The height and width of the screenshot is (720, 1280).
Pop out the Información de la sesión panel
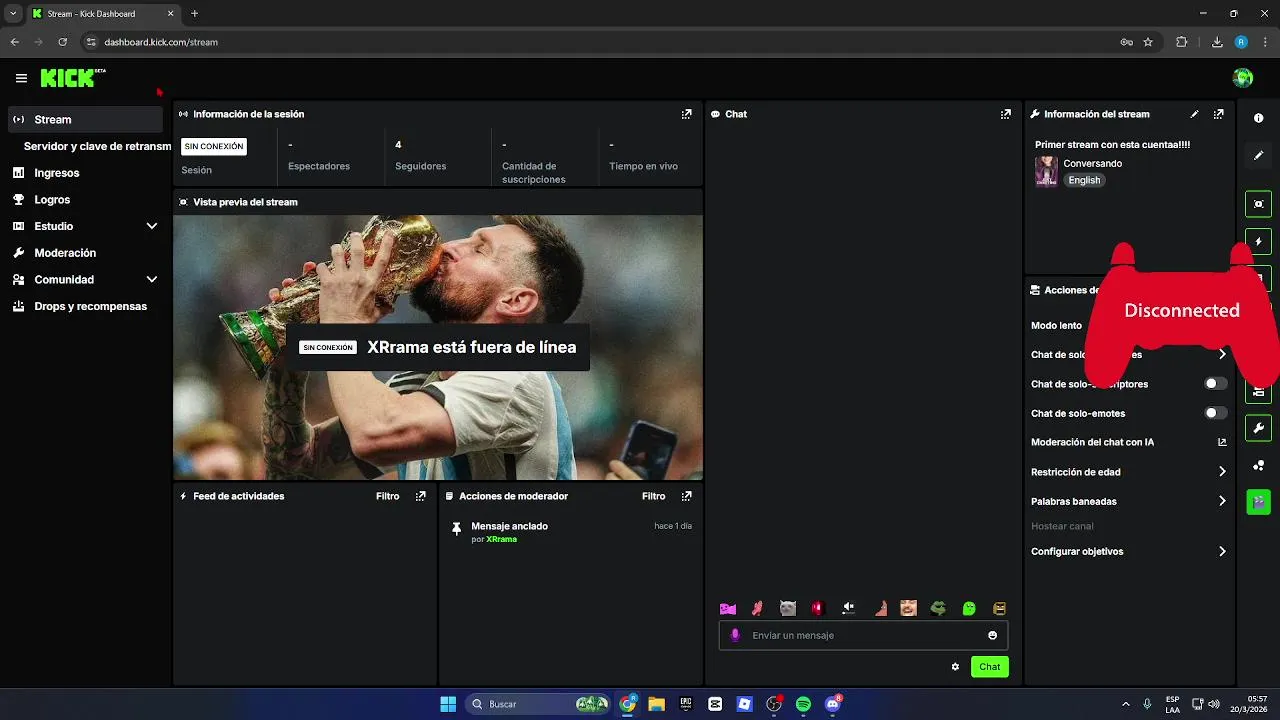click(686, 114)
